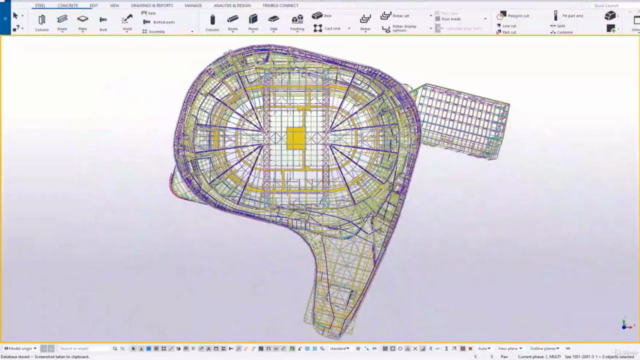
Task: Click the '0 objects selected' status text
Action: tap(617, 357)
